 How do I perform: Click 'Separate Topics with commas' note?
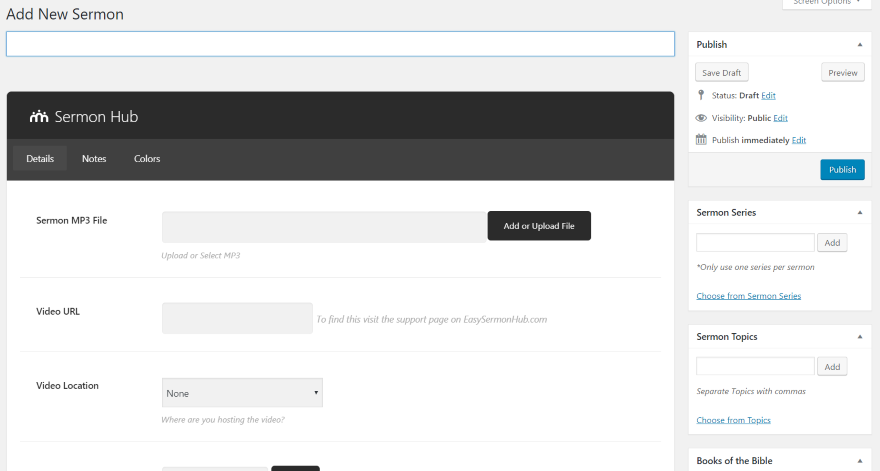click(x=751, y=391)
